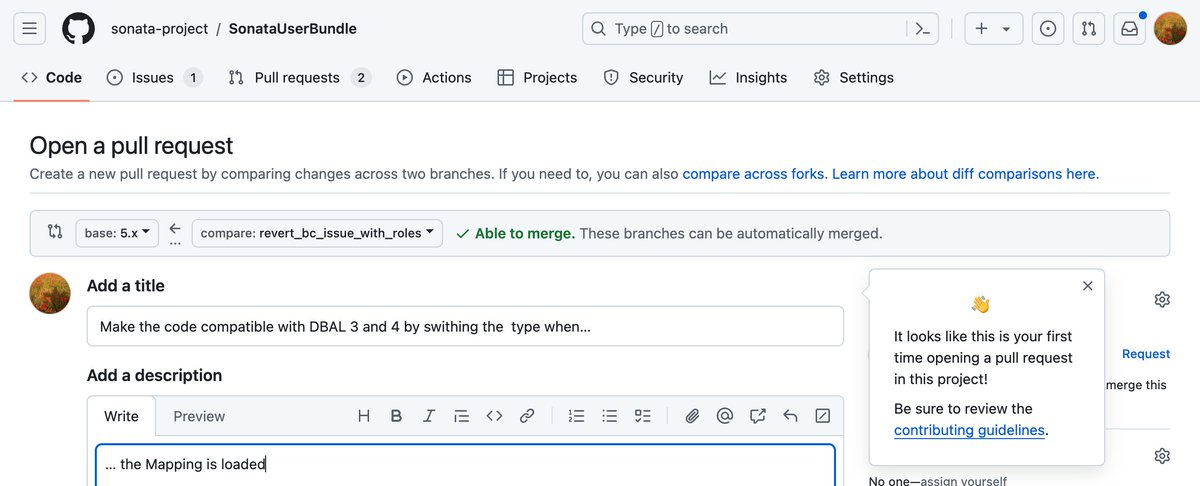Switch to the Settings tab
1200x486 pixels.
(854, 77)
